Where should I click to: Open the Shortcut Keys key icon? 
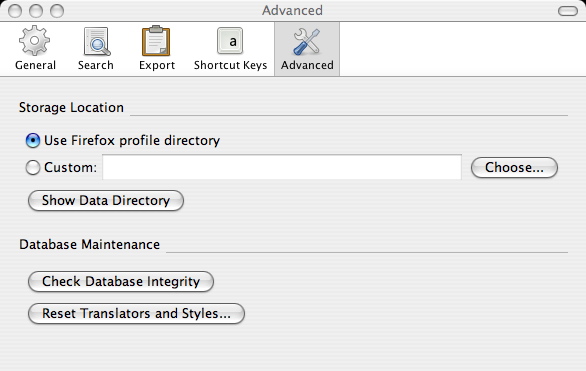230,41
